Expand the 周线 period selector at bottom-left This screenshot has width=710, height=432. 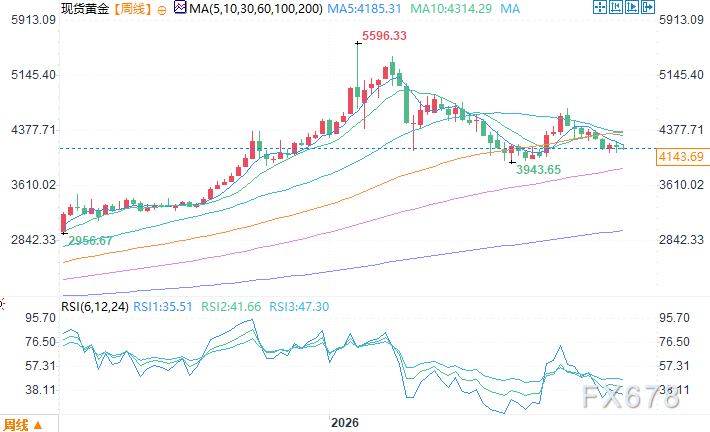pos(23,425)
